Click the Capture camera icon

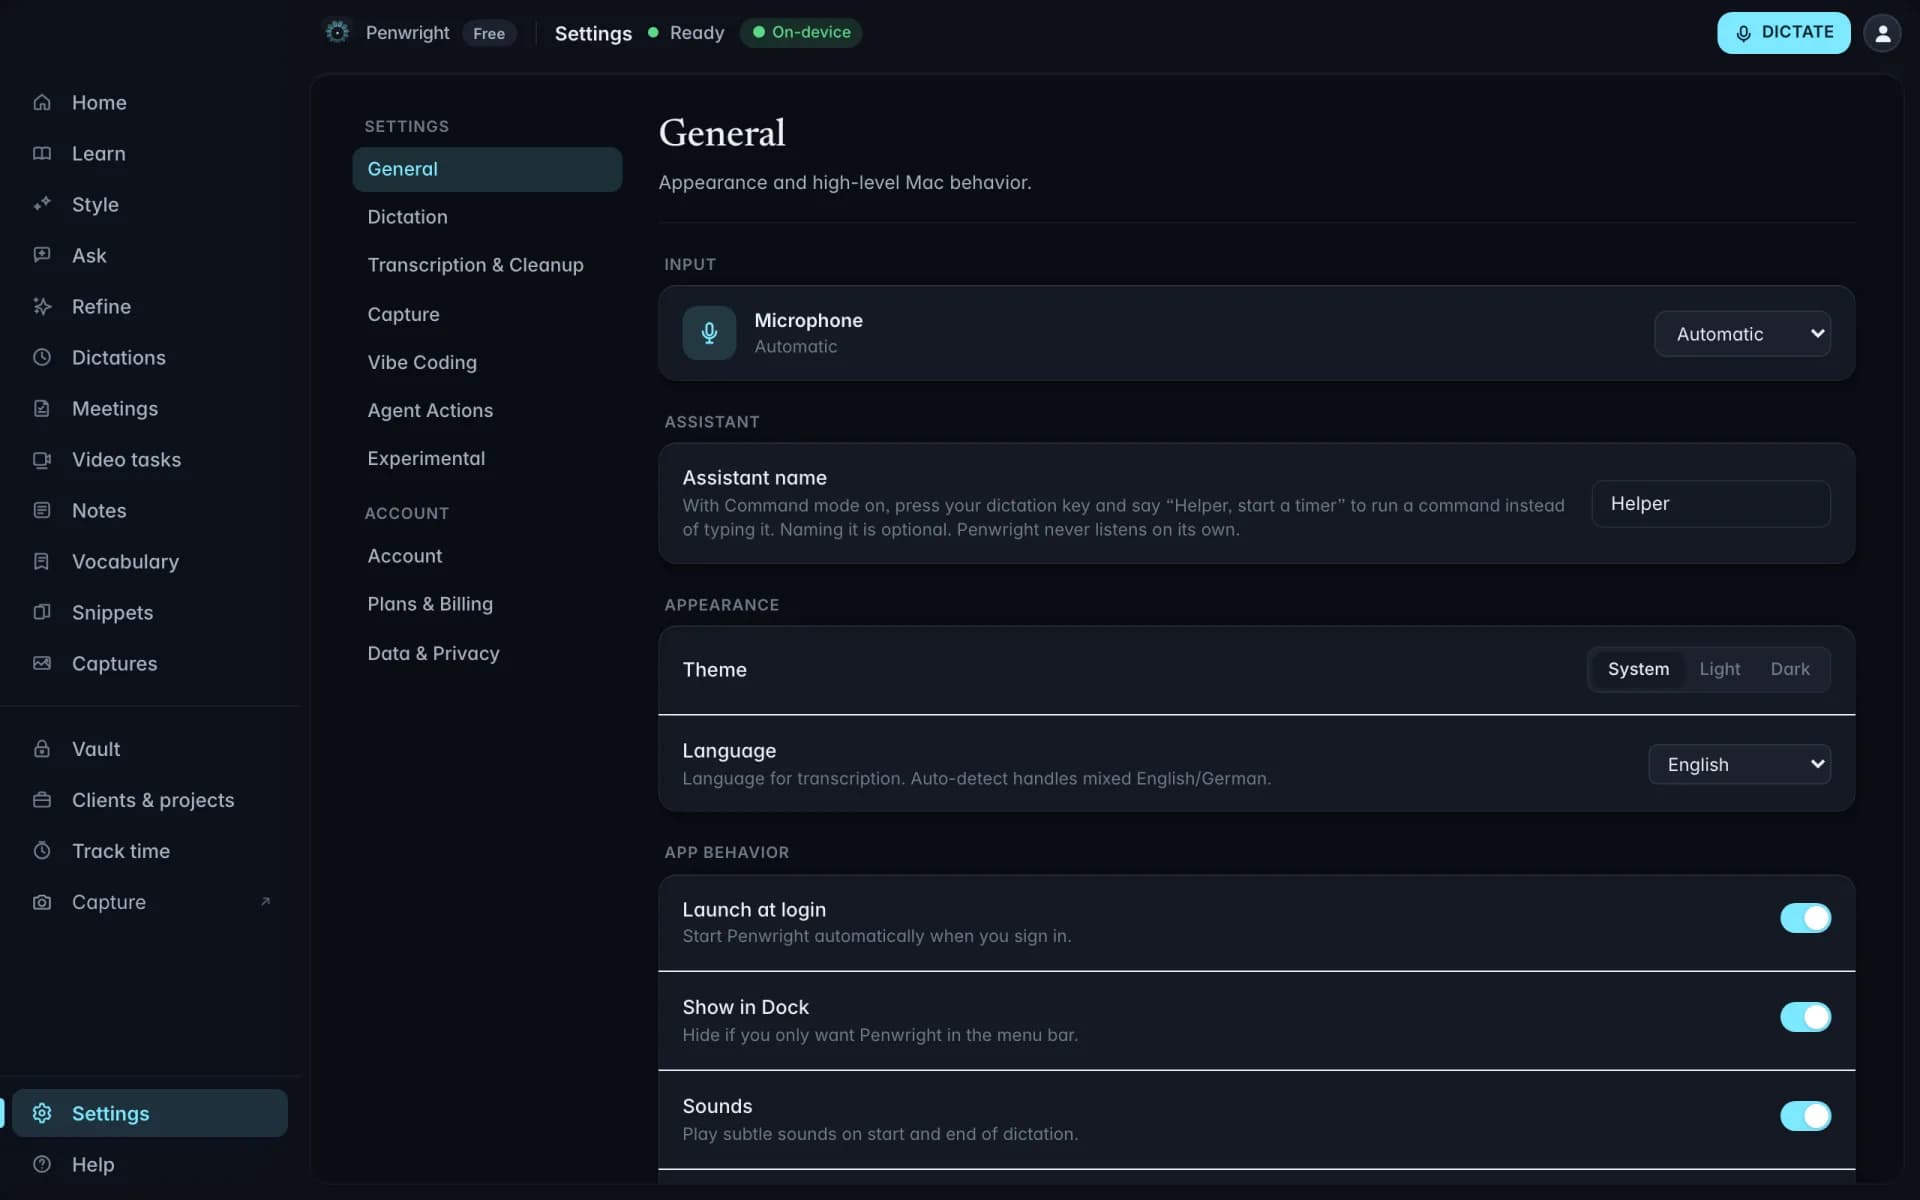tap(42, 901)
